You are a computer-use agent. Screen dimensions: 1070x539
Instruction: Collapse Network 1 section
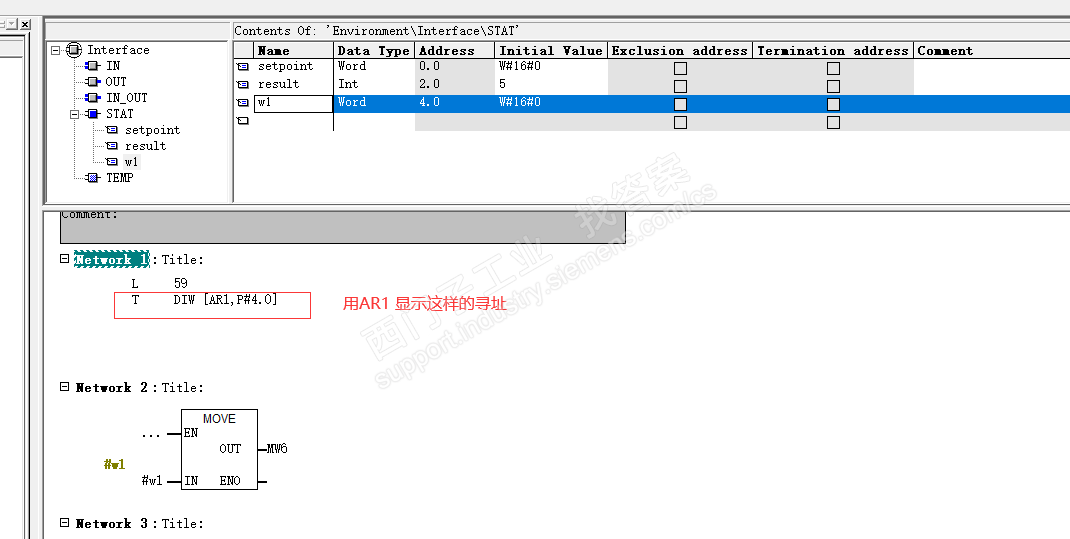tap(64, 259)
